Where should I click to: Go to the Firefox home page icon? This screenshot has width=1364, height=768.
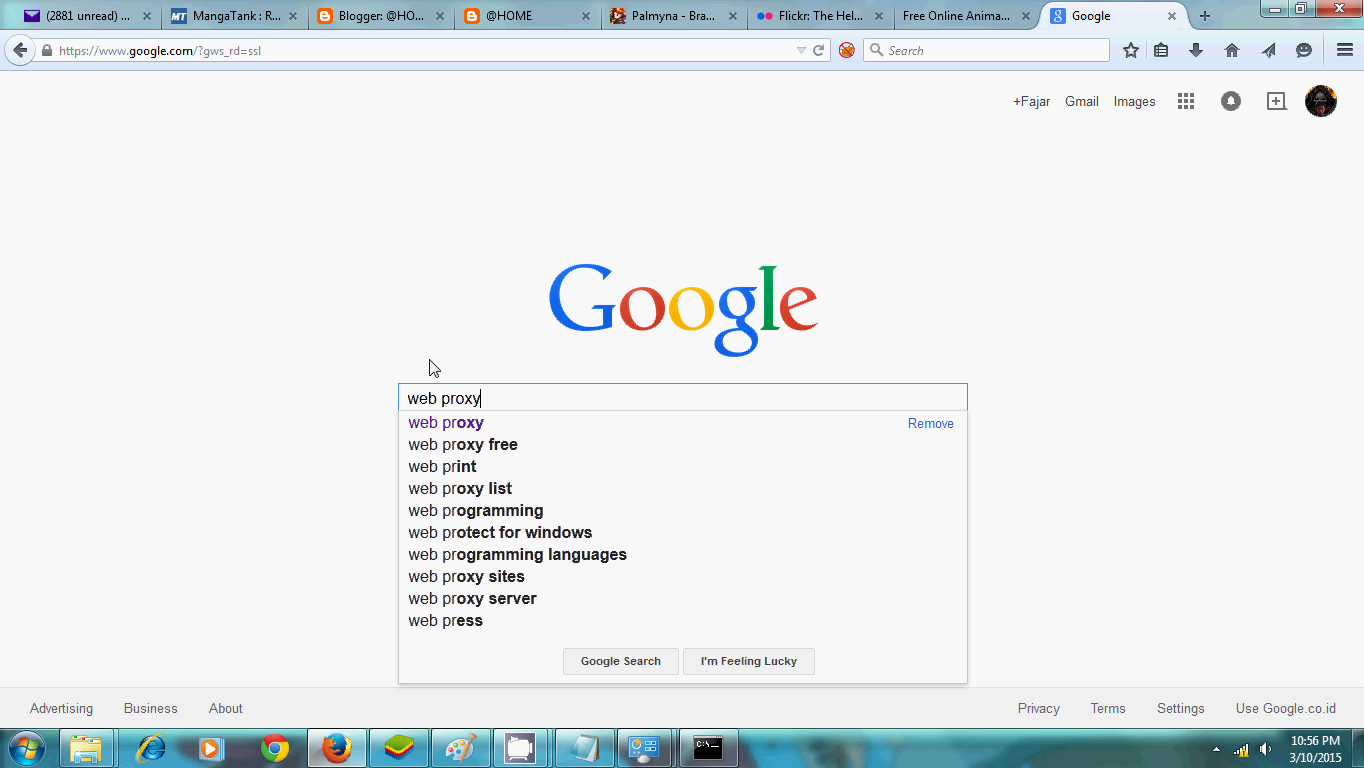(x=1232, y=50)
